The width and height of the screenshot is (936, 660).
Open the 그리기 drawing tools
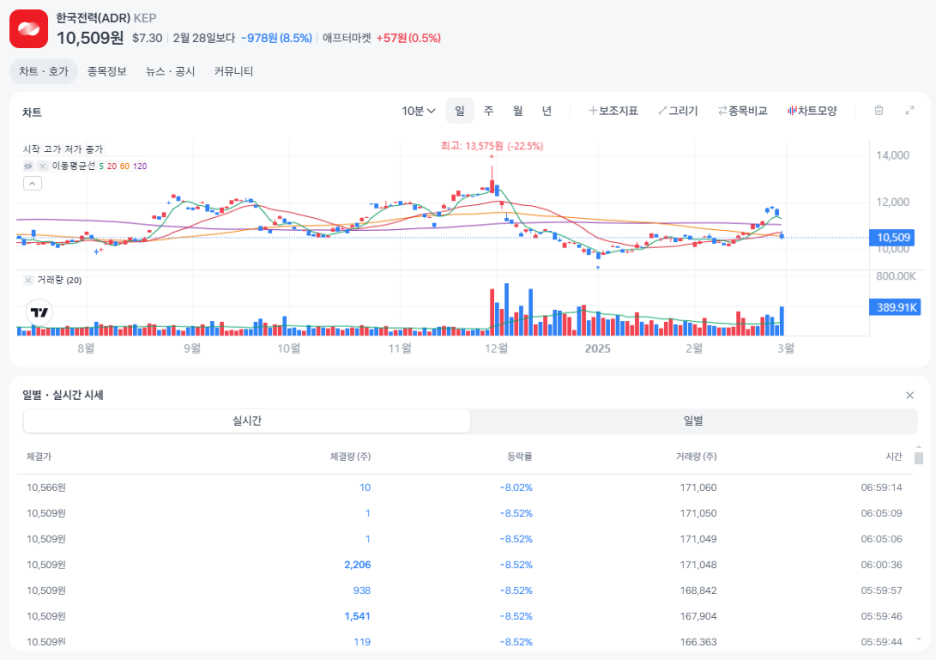678,111
